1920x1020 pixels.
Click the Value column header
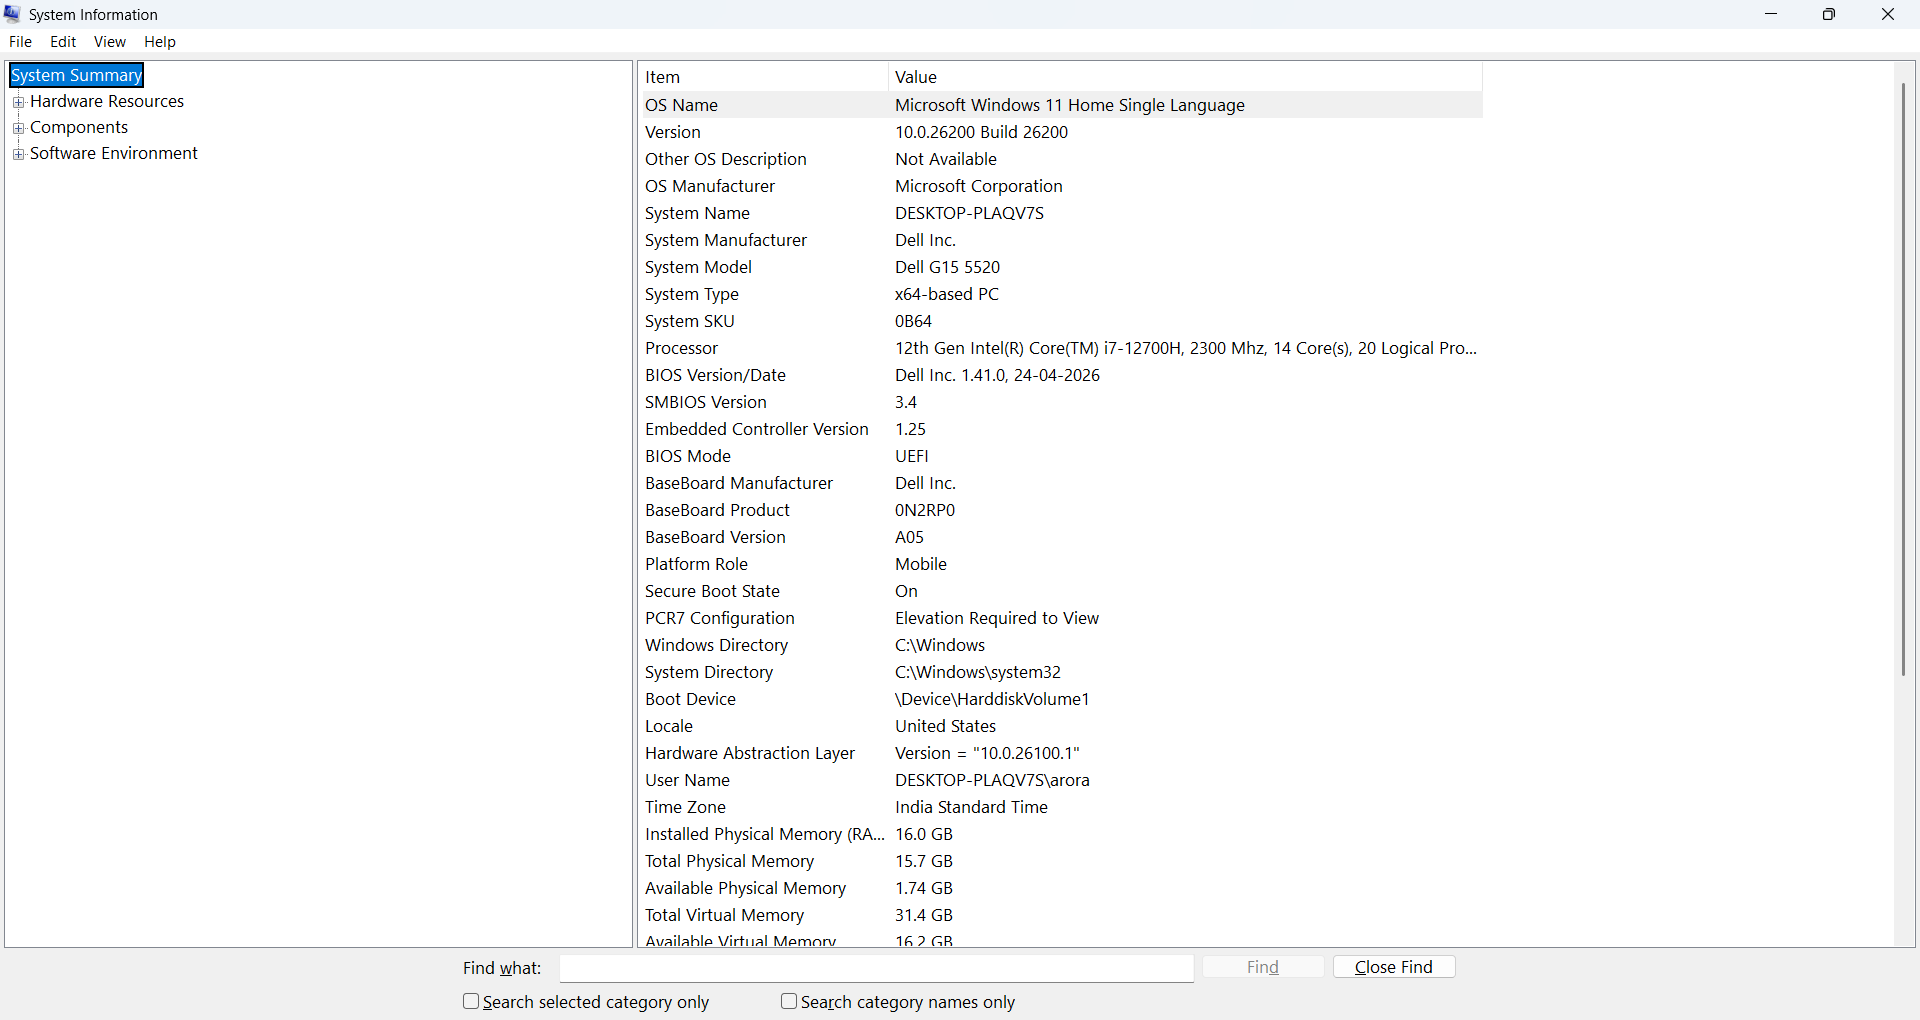tap(1185, 77)
